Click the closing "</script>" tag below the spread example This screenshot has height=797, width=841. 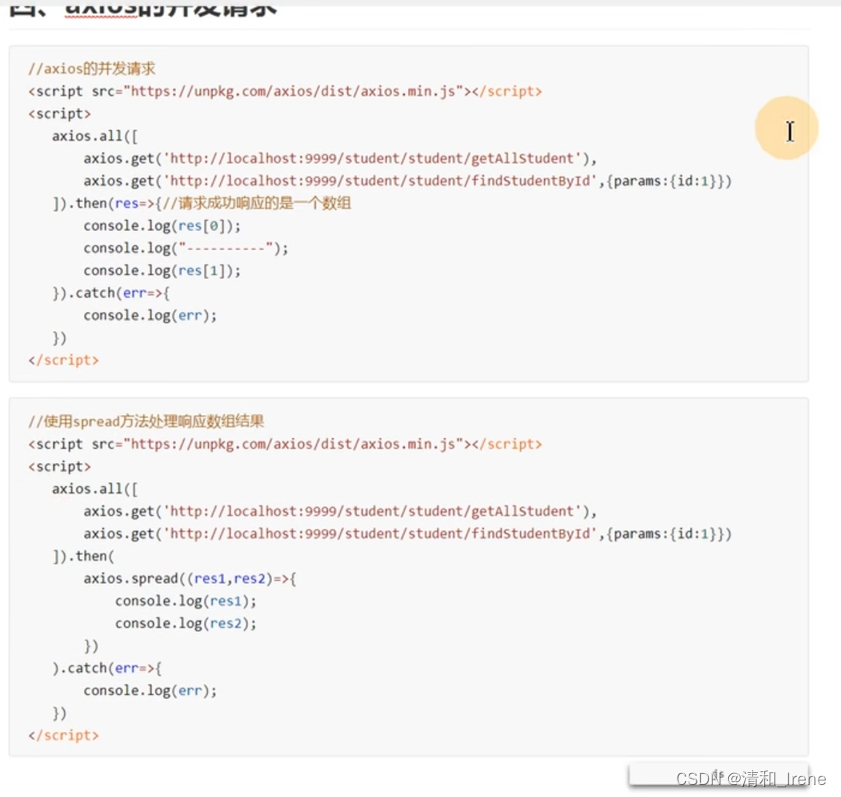coord(63,735)
